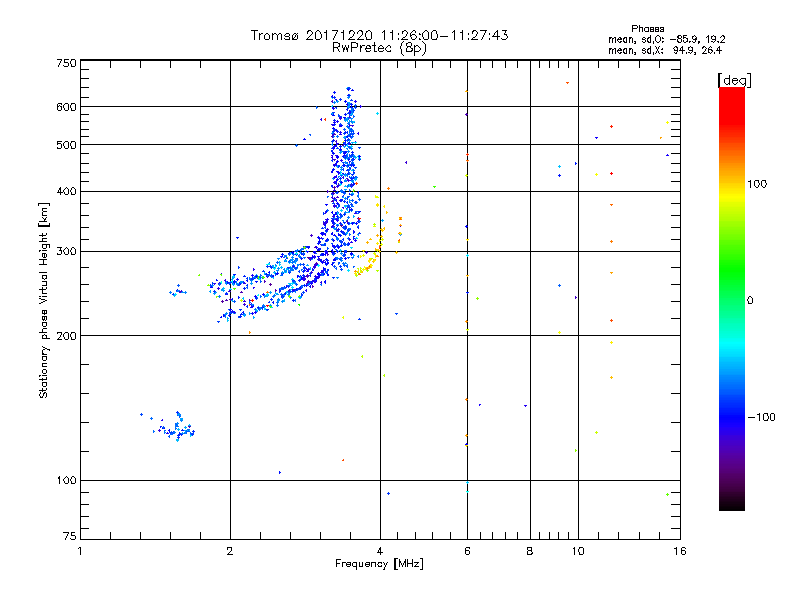Screen dimensions: 800x600
Task: Click the y-axis tick label '750'
Action: pyautogui.click(x=66, y=63)
